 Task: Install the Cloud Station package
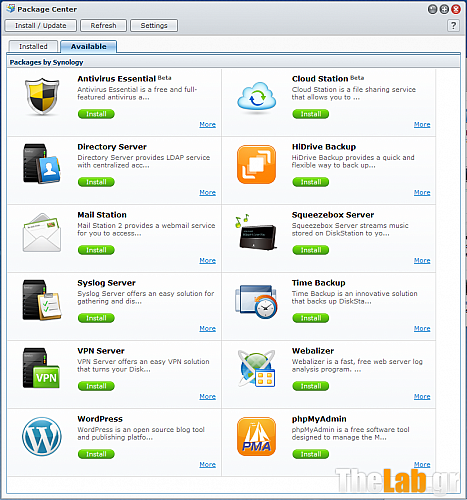click(x=311, y=114)
